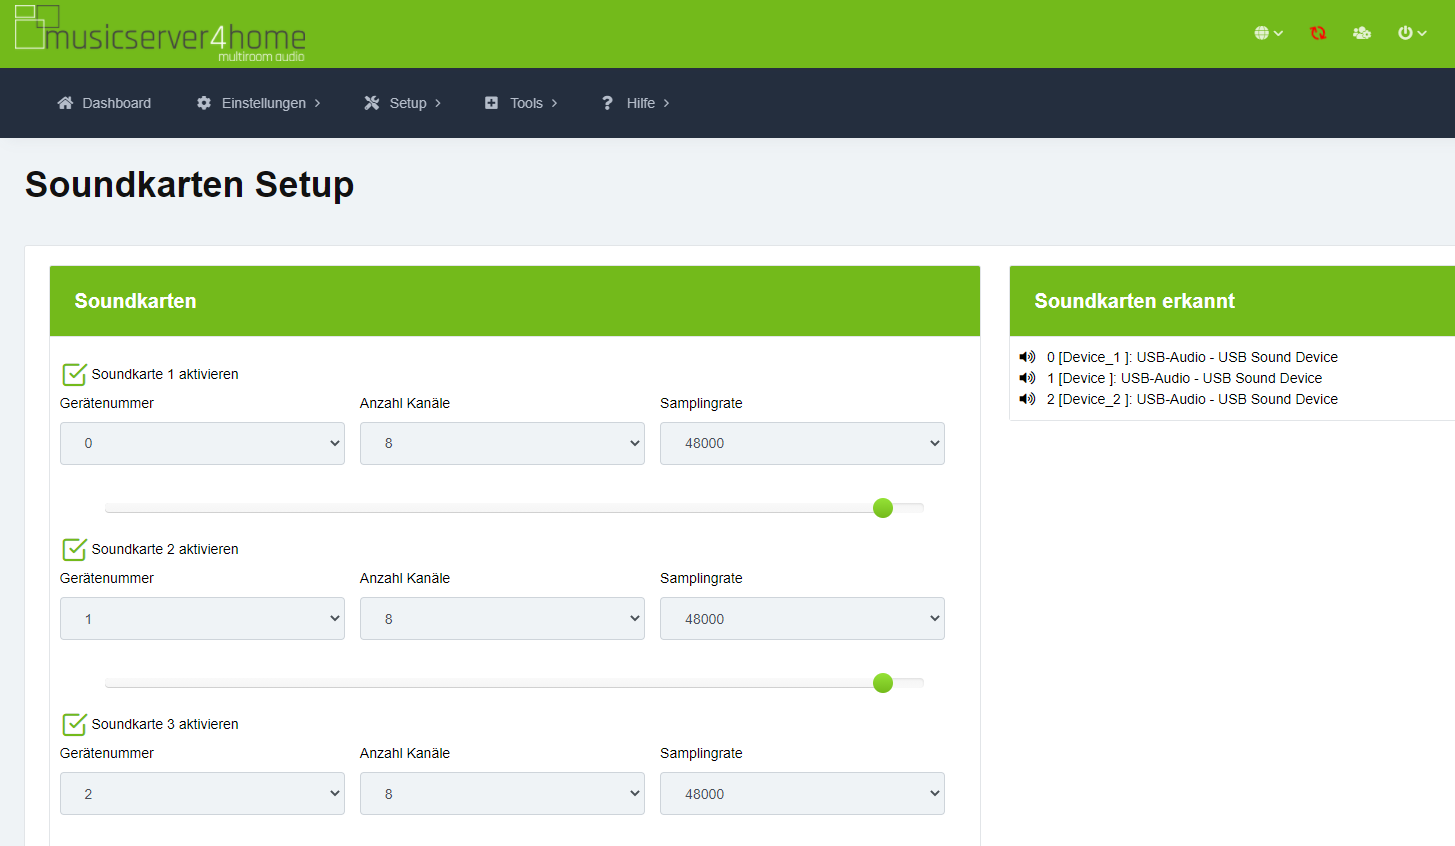Viewport: 1455px width, 846px height.
Task: Open the Tools menu
Action: [x=521, y=103]
